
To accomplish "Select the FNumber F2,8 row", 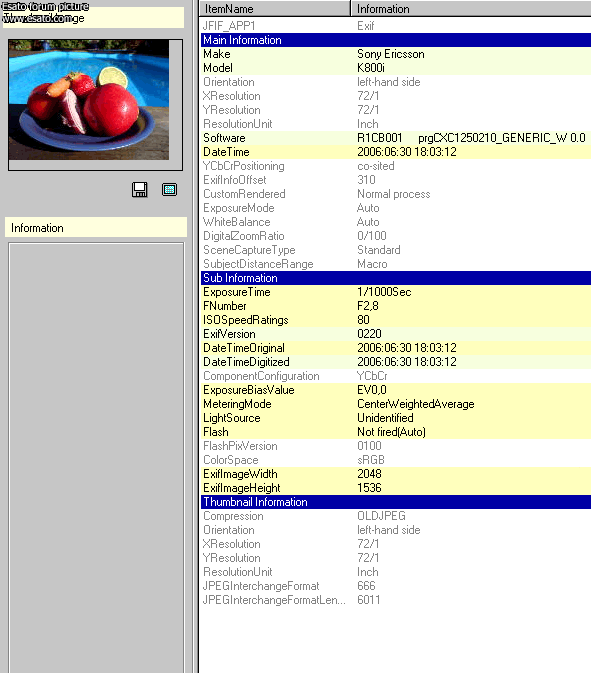I will (396, 306).
